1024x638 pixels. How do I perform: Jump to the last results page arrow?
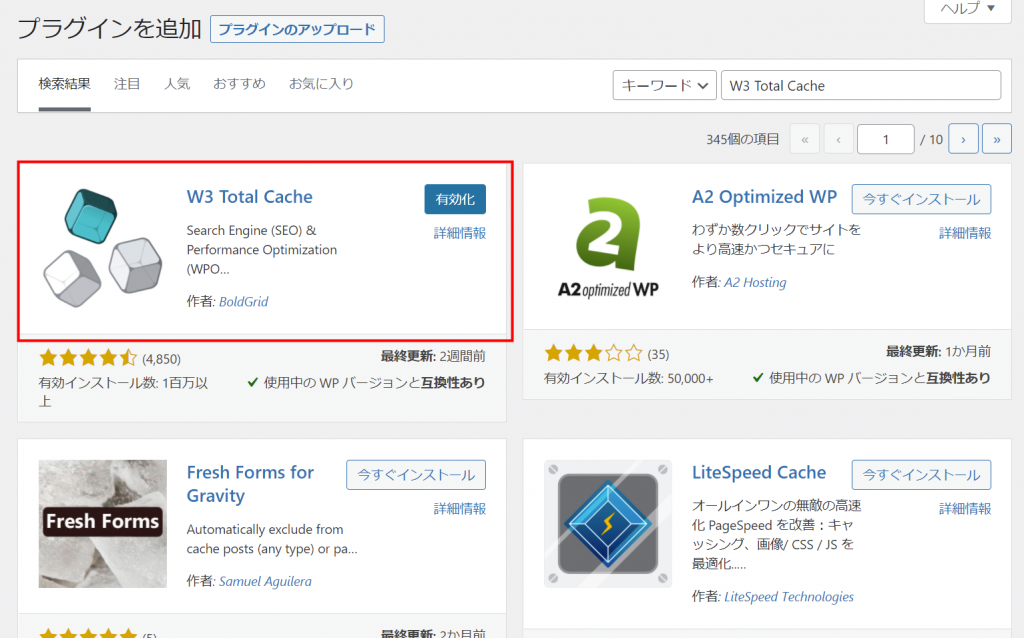coord(997,139)
